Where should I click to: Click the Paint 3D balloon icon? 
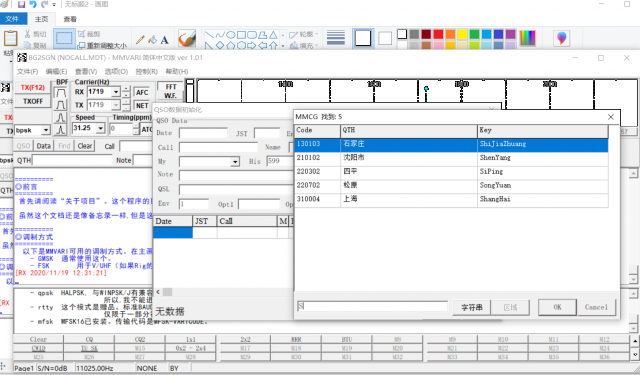pyautogui.click(x=562, y=38)
